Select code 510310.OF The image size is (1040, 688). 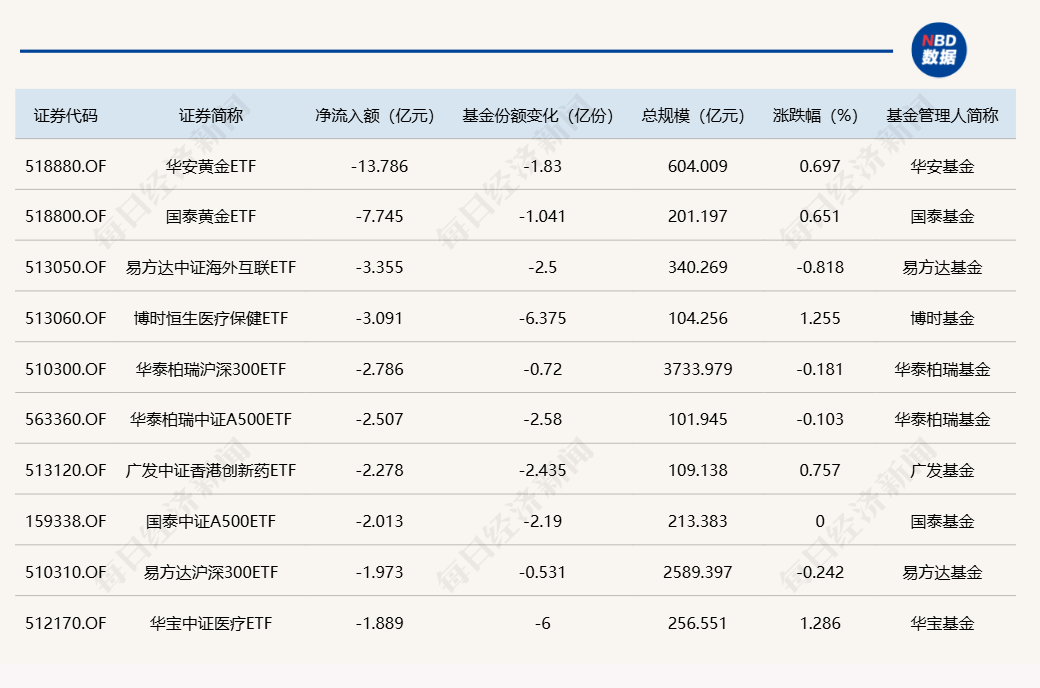[x=66, y=572]
